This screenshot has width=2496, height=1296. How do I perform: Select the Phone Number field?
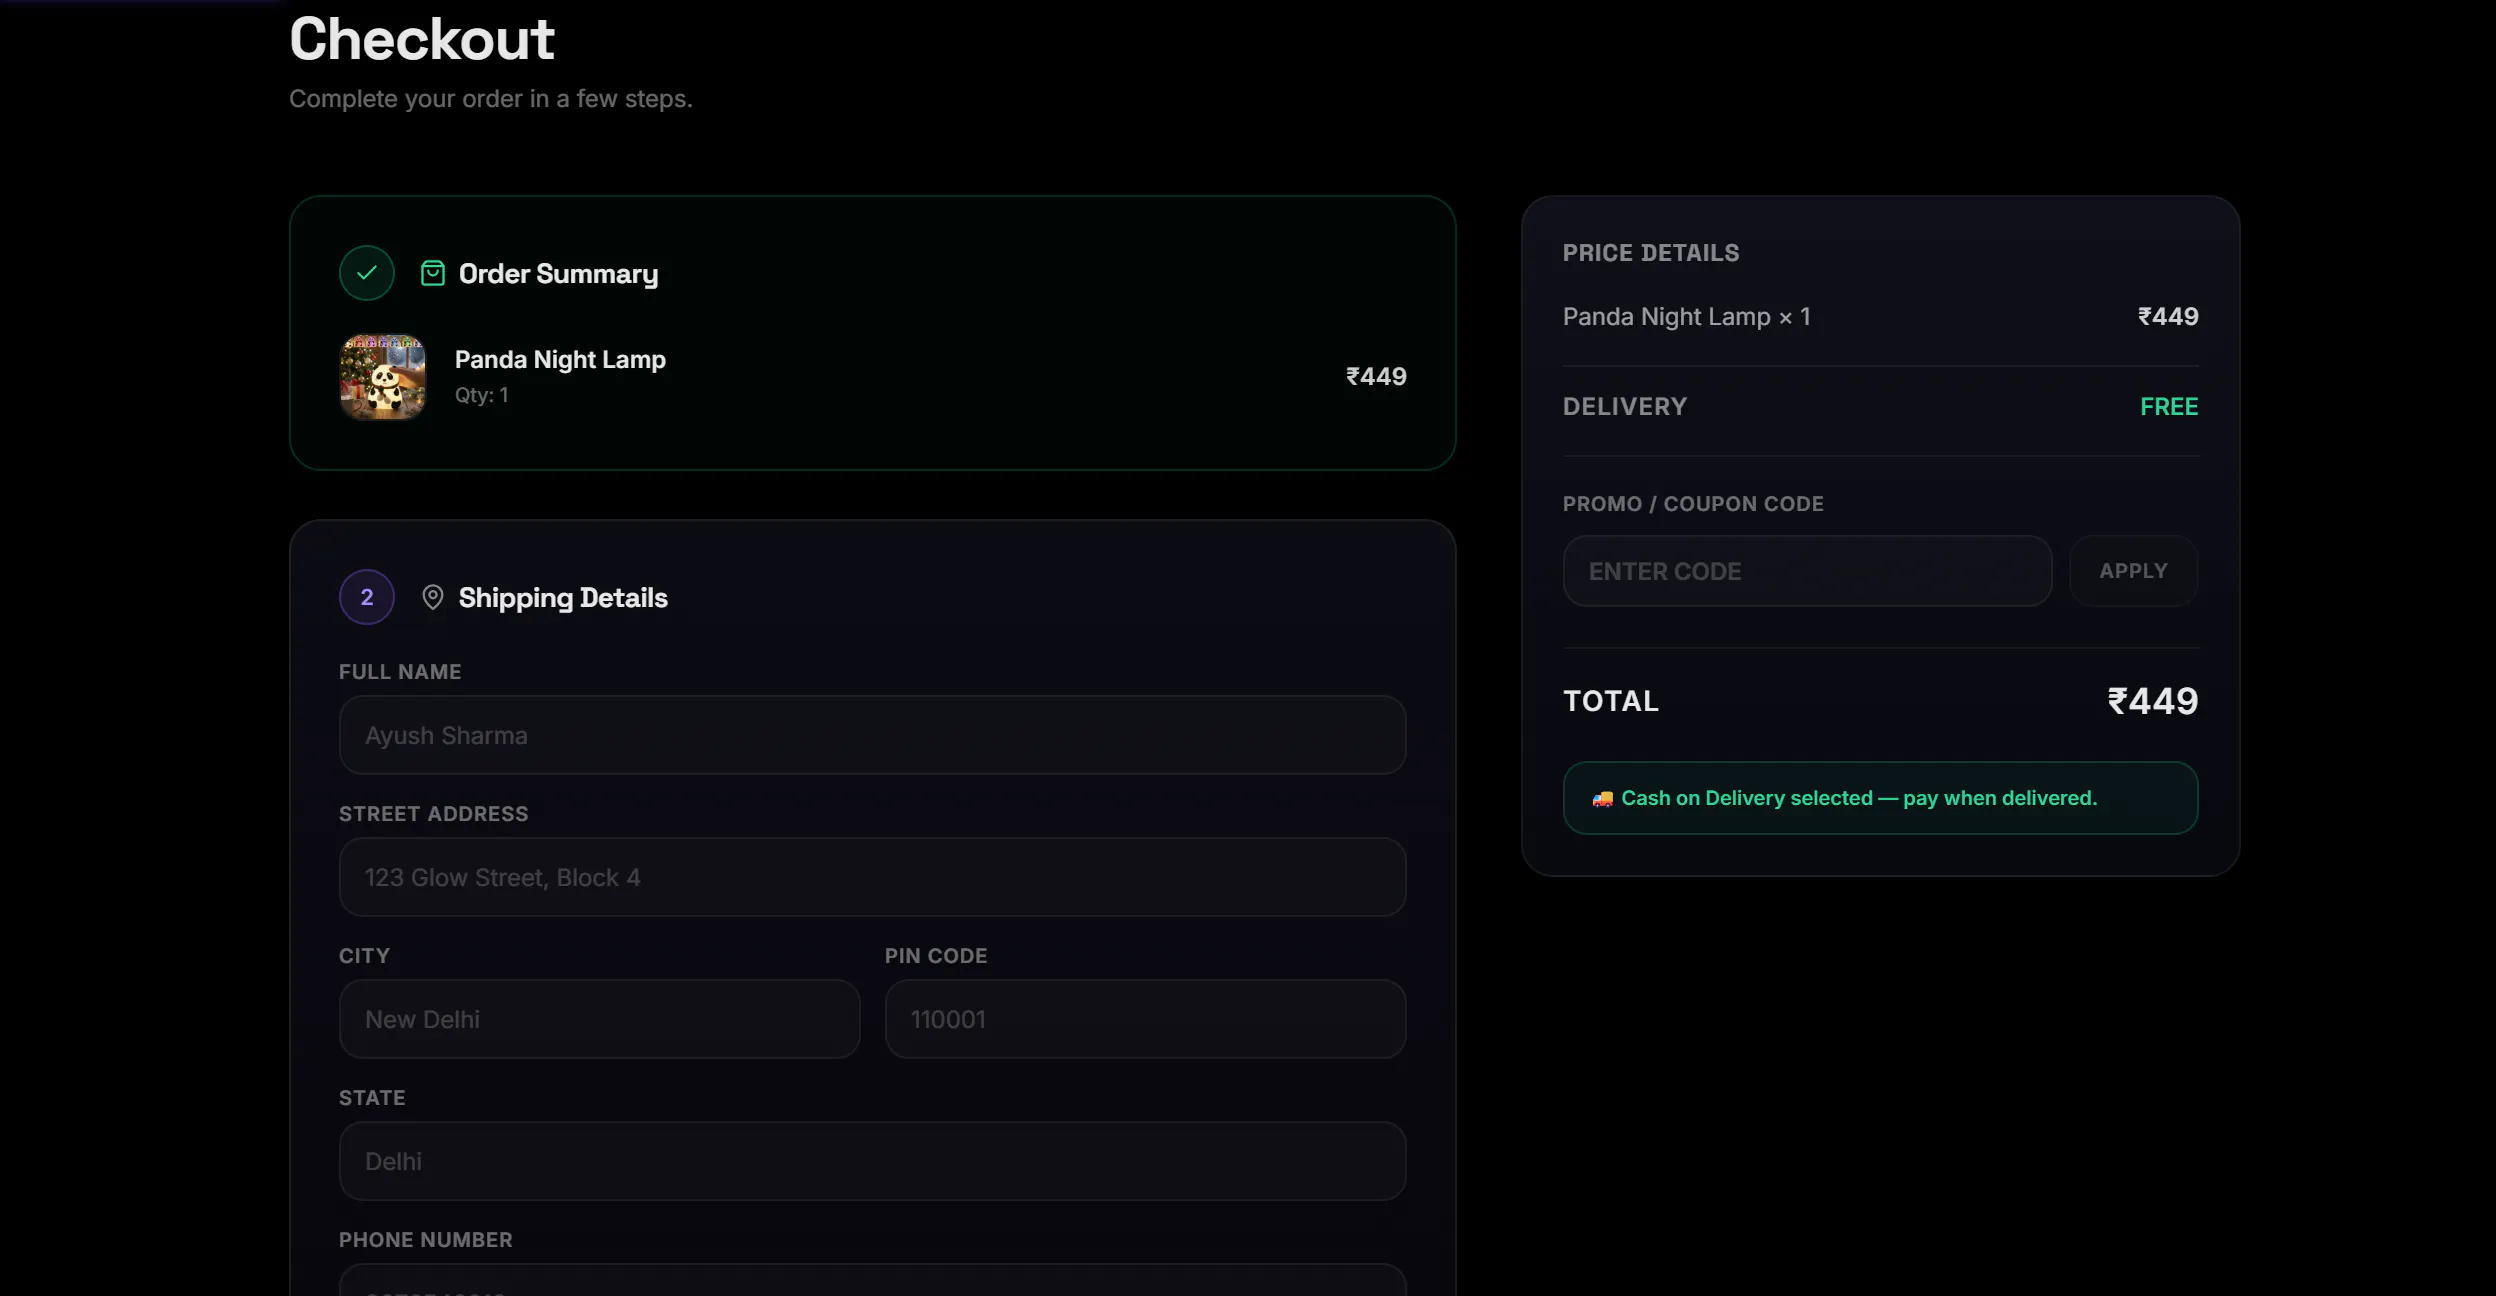pos(872,1280)
